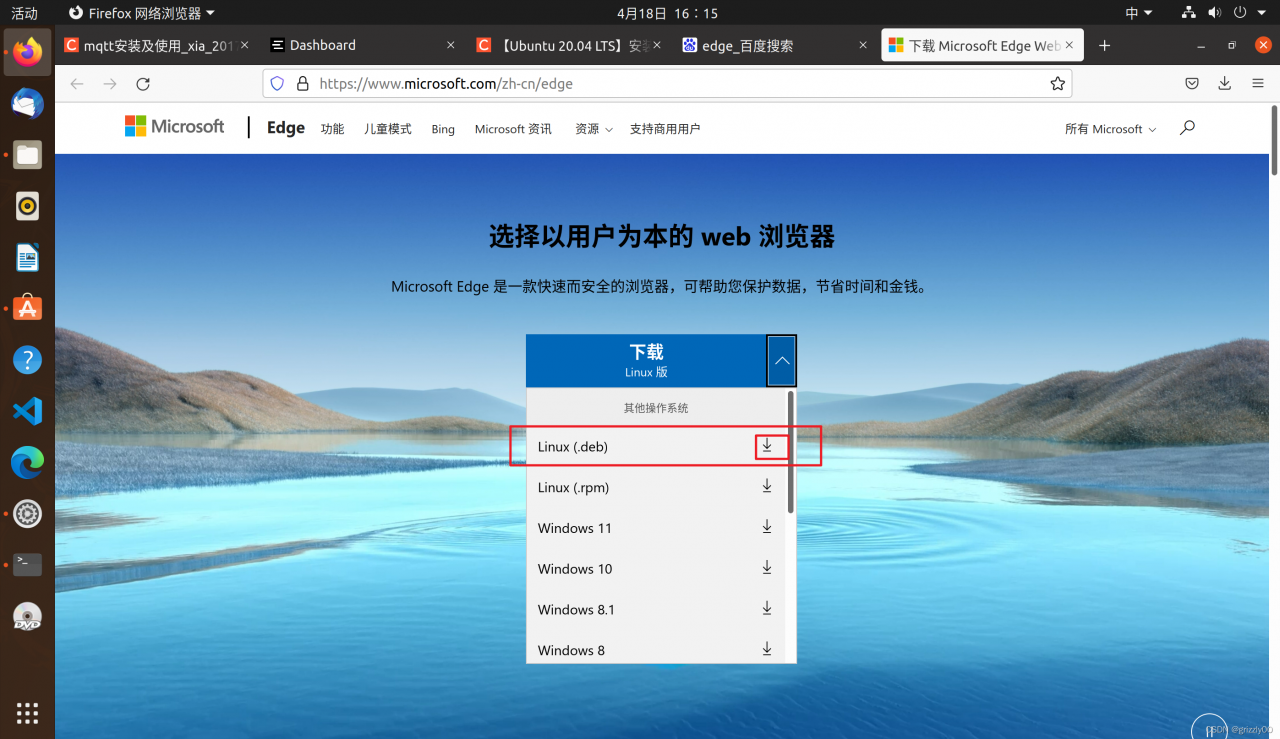The image size is (1280, 739).
Task: Launch Visual Studio Code from the dock
Action: (26, 410)
